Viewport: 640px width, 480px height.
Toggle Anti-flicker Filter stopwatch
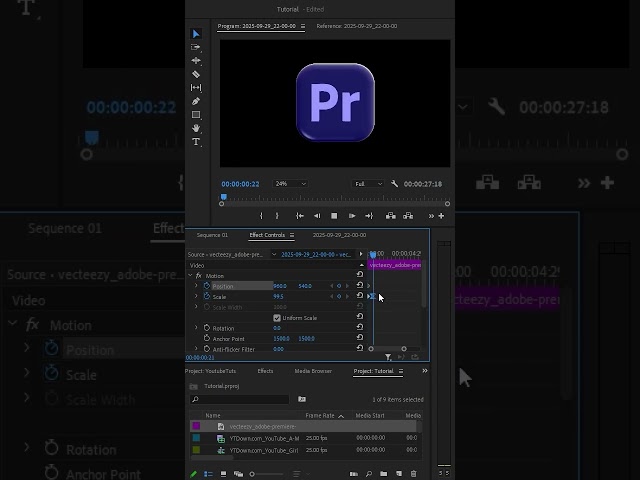tap(207, 349)
